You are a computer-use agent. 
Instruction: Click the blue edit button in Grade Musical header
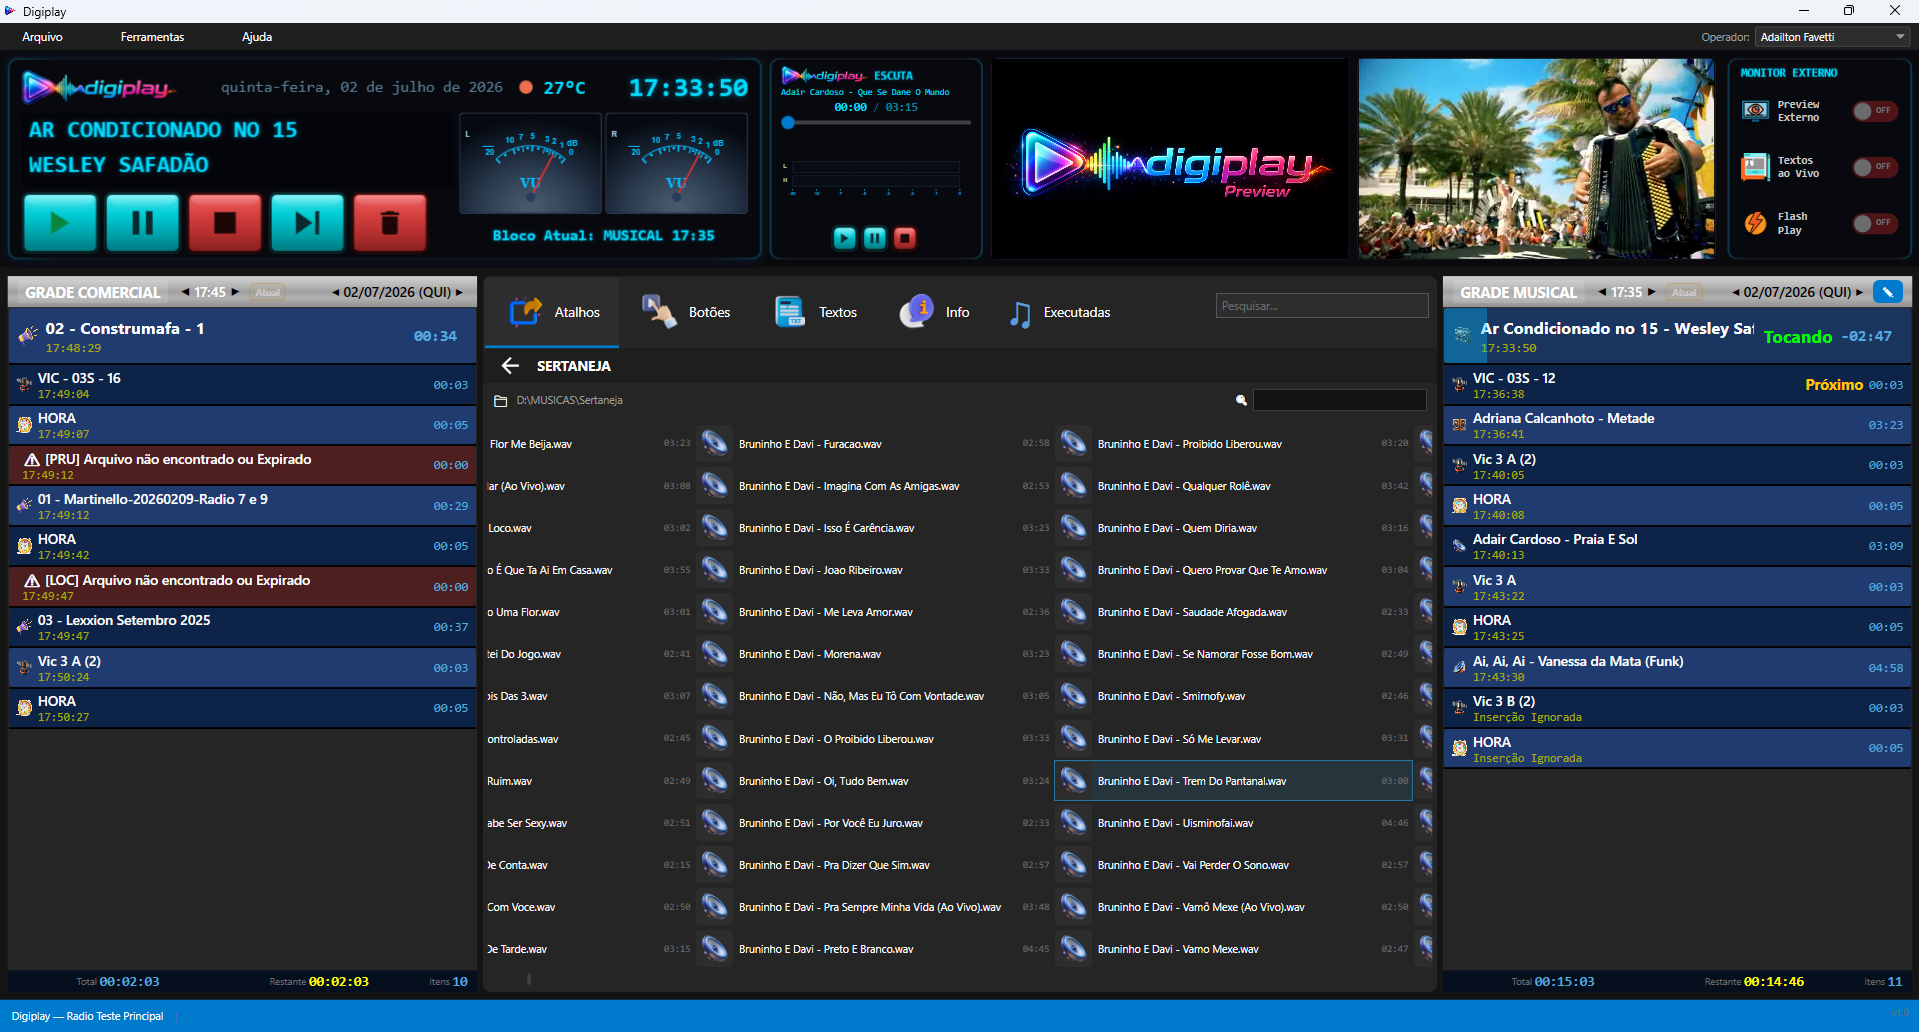point(1888,292)
